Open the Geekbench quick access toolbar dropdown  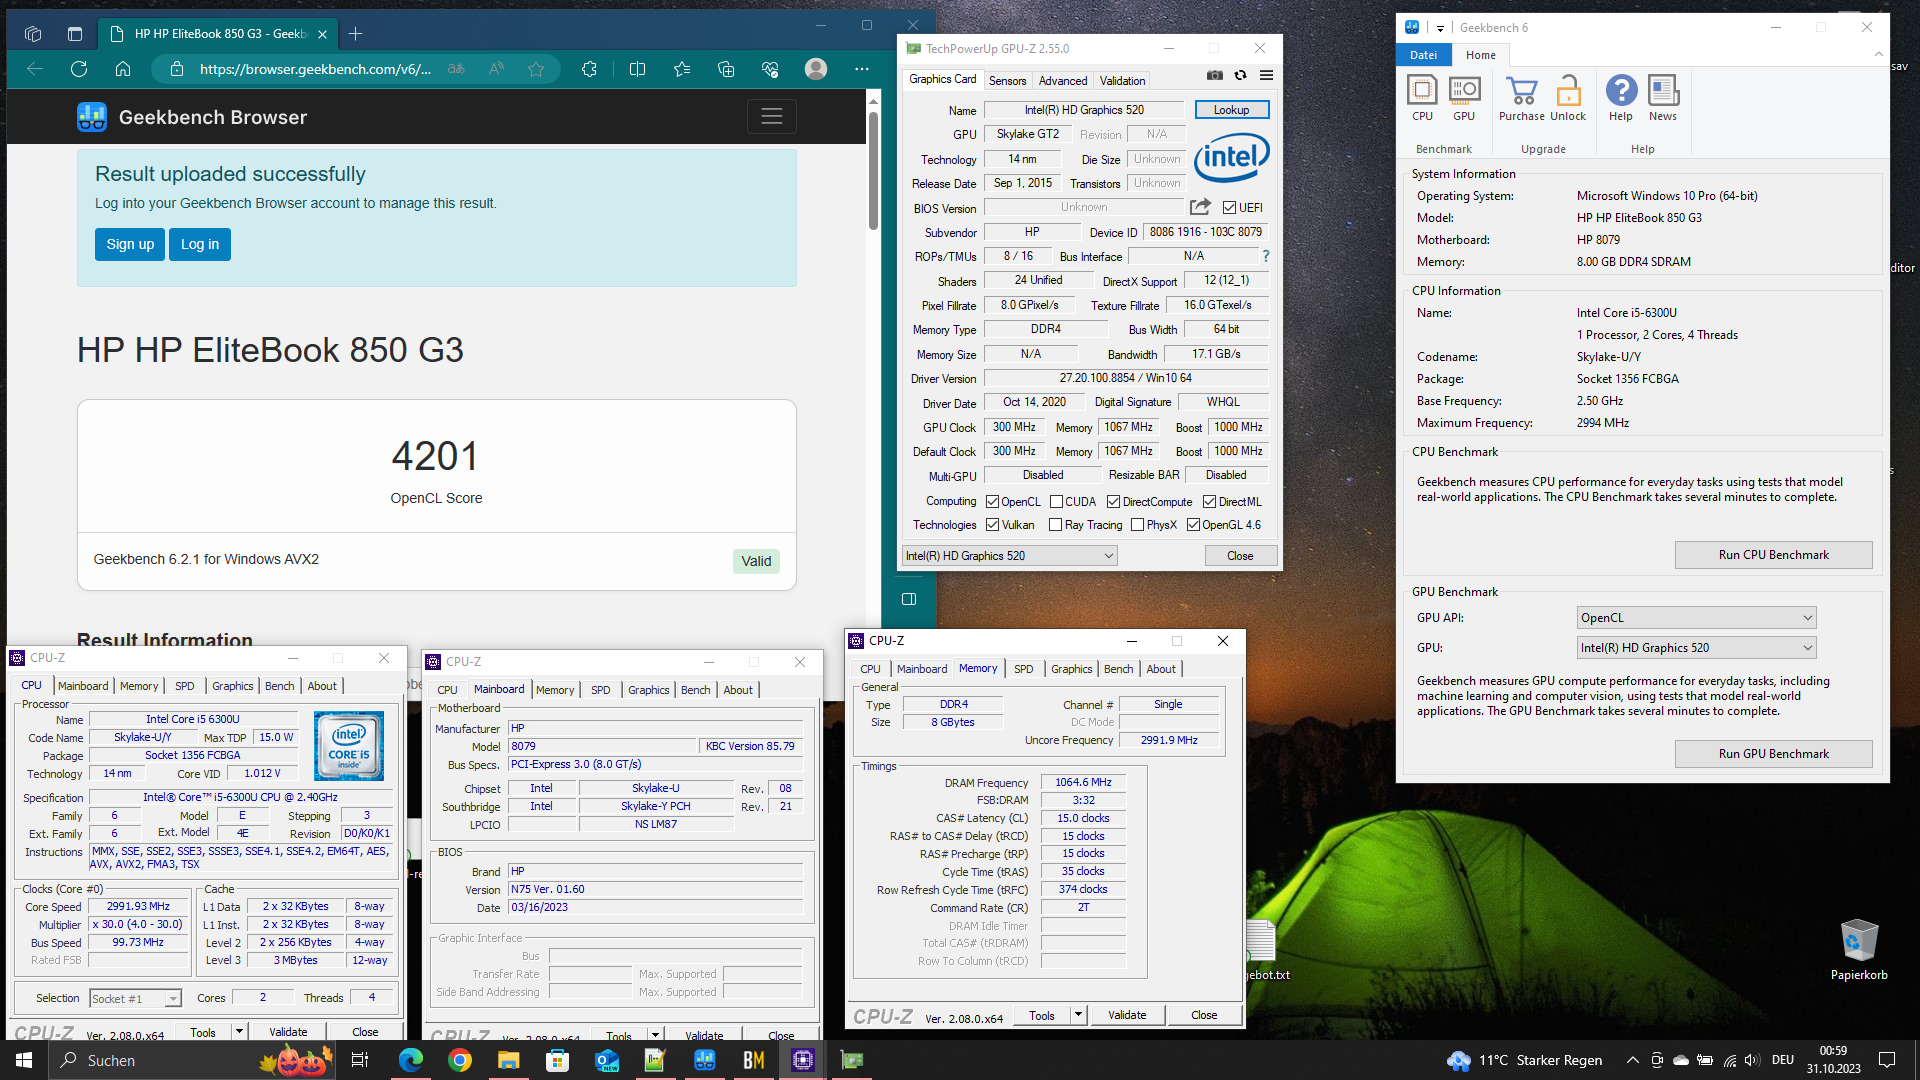[x=1440, y=28]
